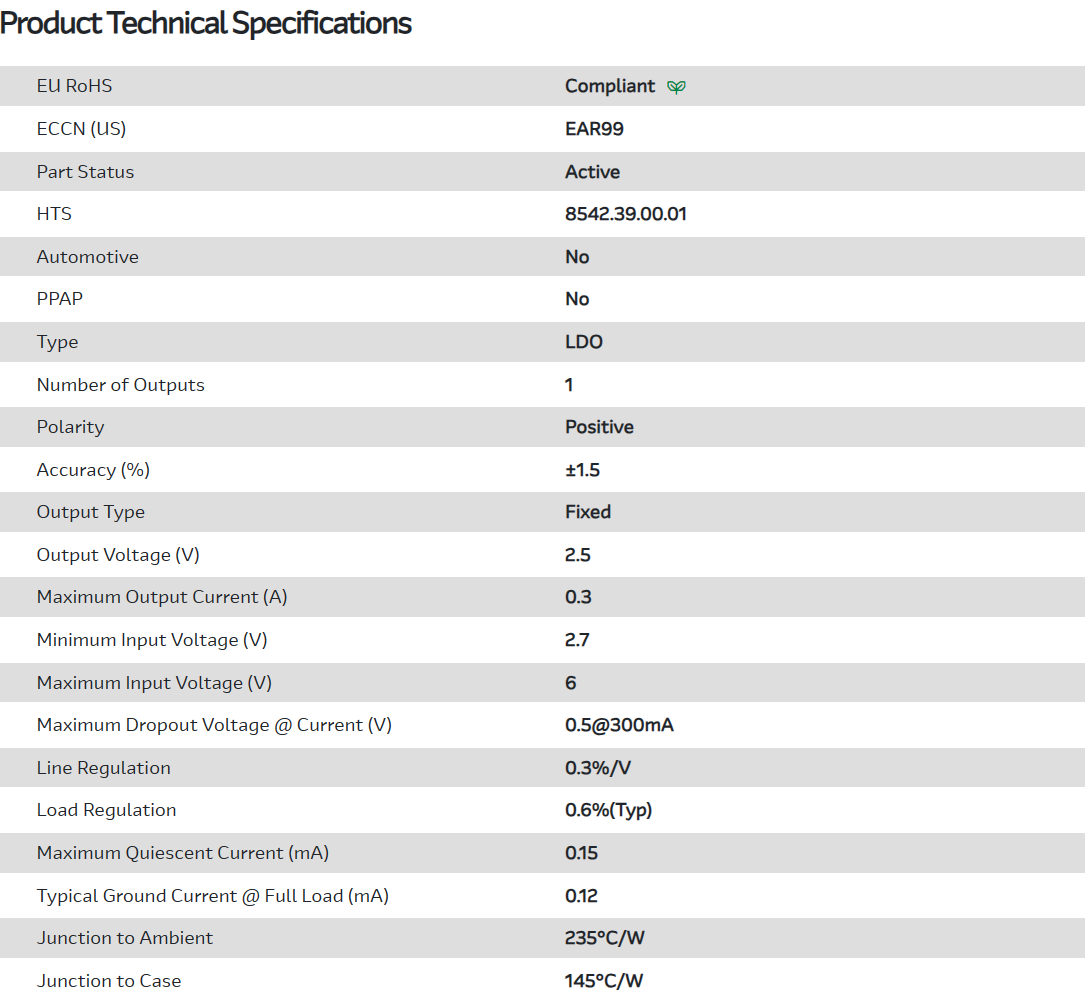
Task: Click the green RoHS leaf icon
Action: [677, 87]
